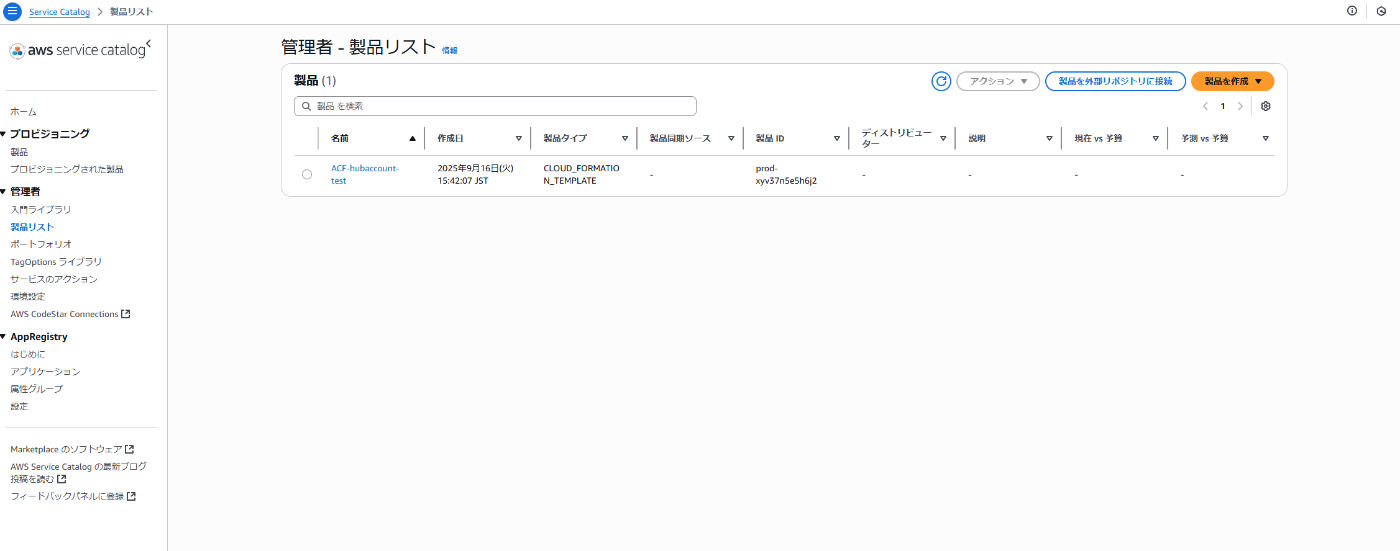The width and height of the screenshot is (1400, 551).
Task: Open external link icon beside フィードバックパネルに登録
Action: point(131,496)
